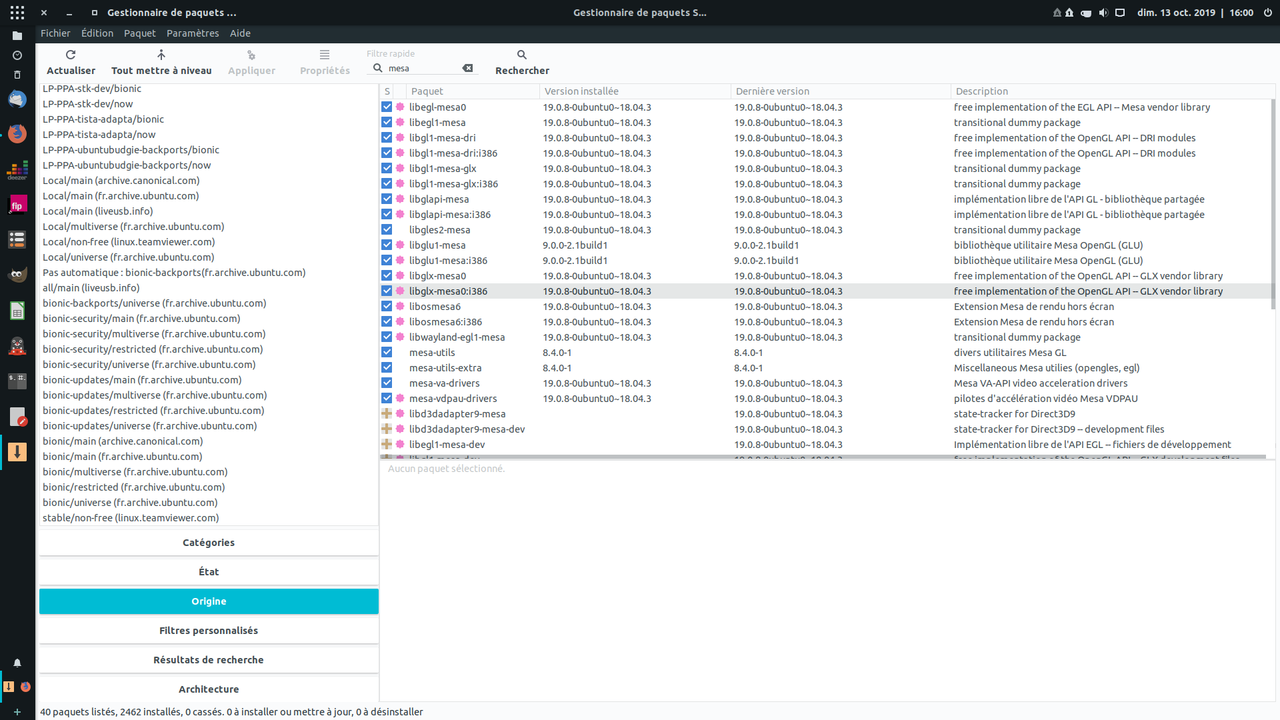Toggle checkbox for mesa-va-drivers
The width and height of the screenshot is (1280, 720).
(387, 383)
